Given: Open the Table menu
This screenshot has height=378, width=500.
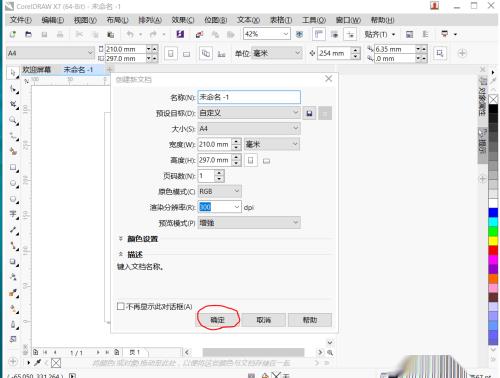Looking at the screenshot, I should tap(281, 20).
